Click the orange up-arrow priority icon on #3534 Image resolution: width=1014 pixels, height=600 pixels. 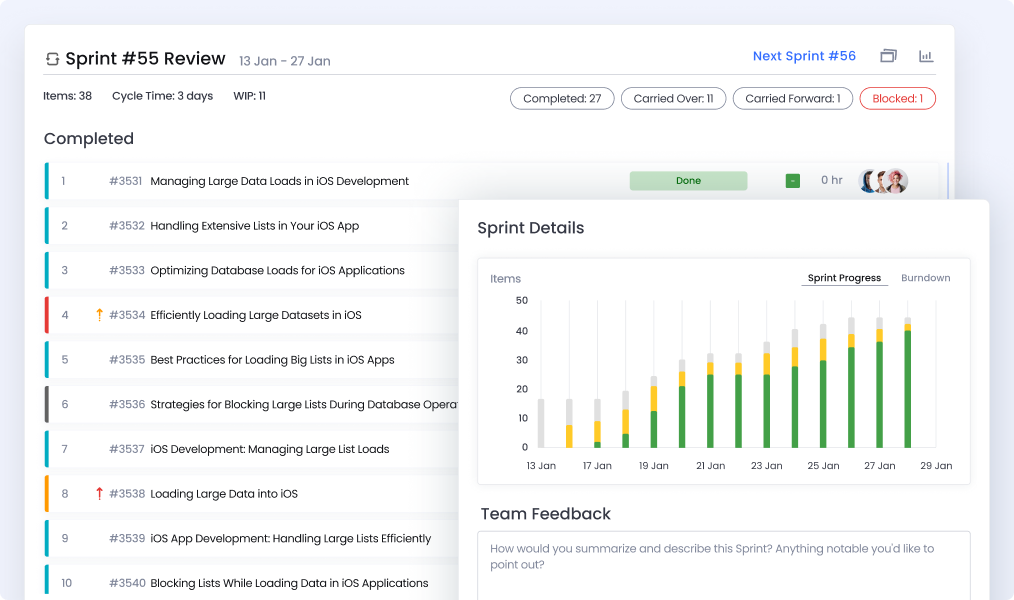coord(99,315)
